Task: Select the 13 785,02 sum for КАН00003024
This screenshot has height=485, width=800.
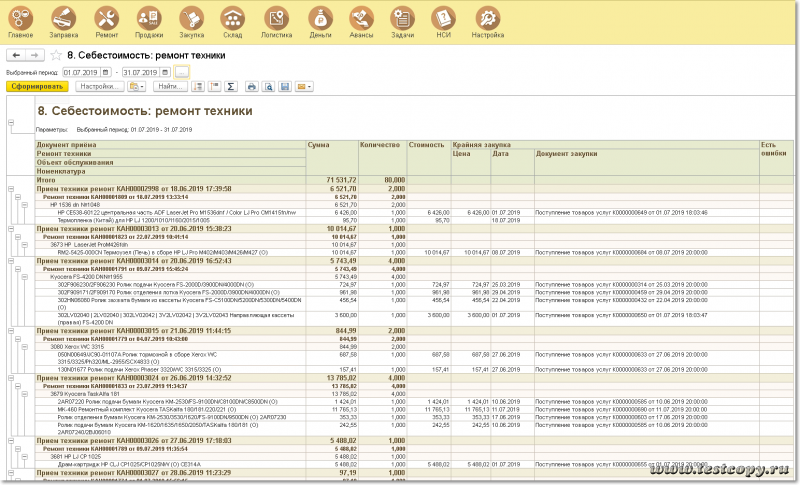Action: point(332,378)
